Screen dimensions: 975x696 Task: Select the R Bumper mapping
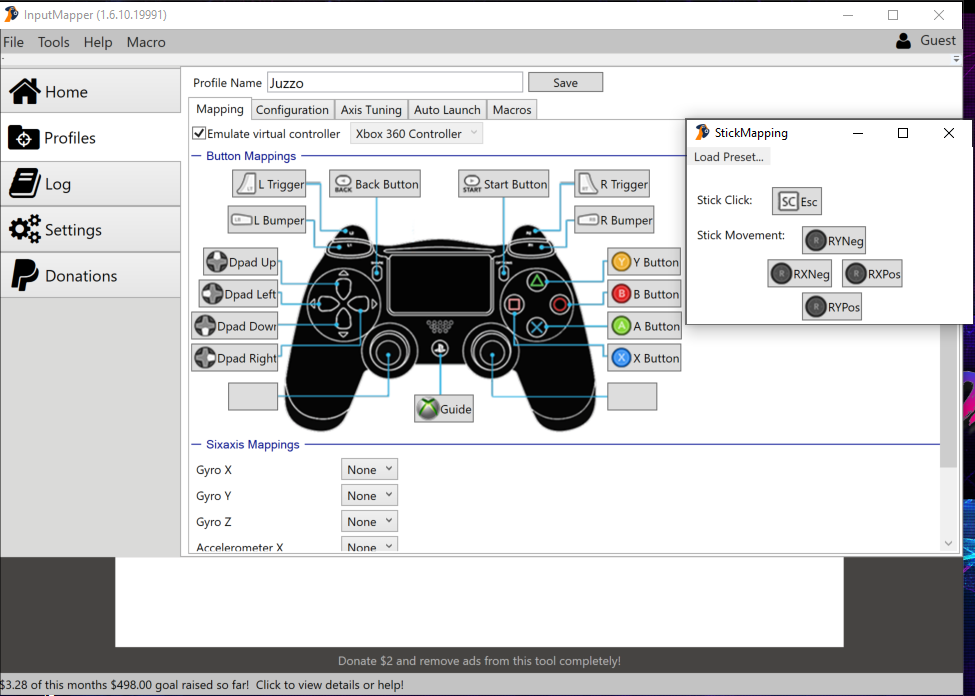pyautogui.click(x=614, y=220)
